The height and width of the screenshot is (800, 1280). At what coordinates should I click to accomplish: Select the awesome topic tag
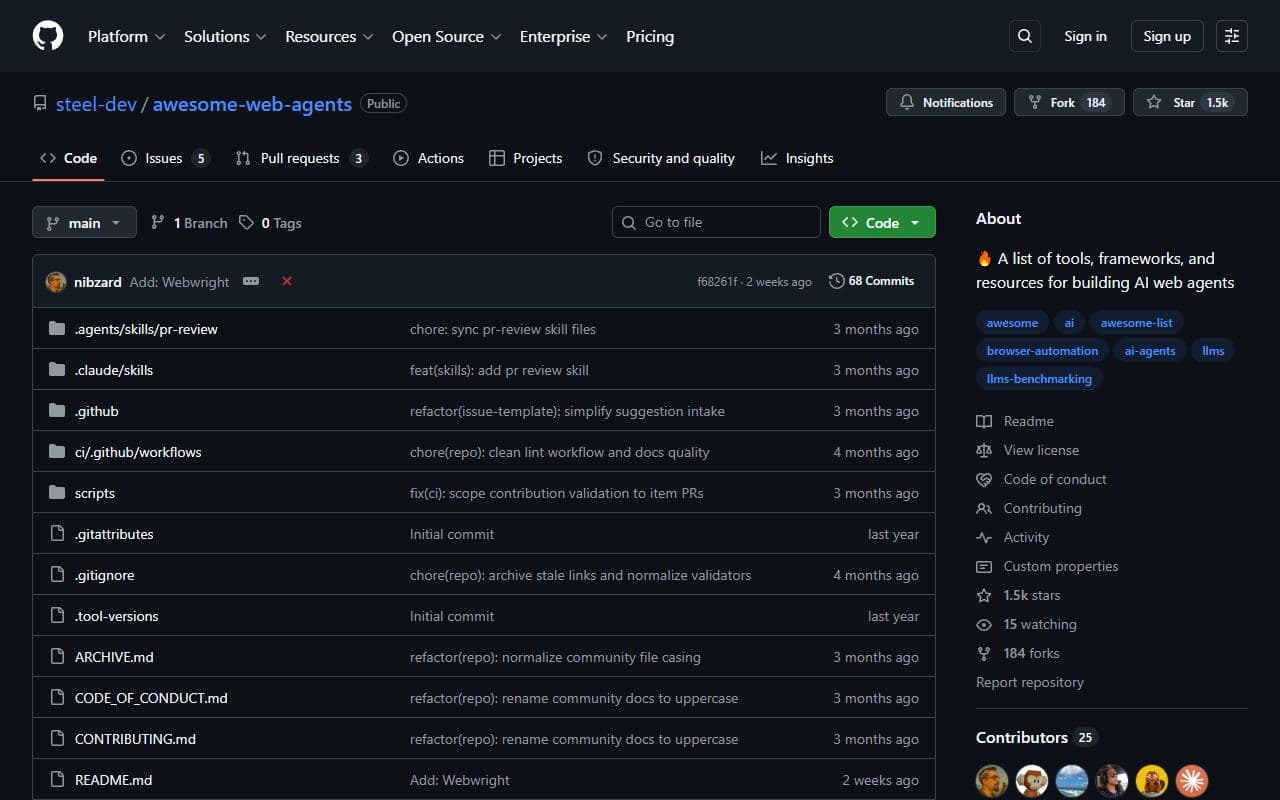[x=1012, y=323]
